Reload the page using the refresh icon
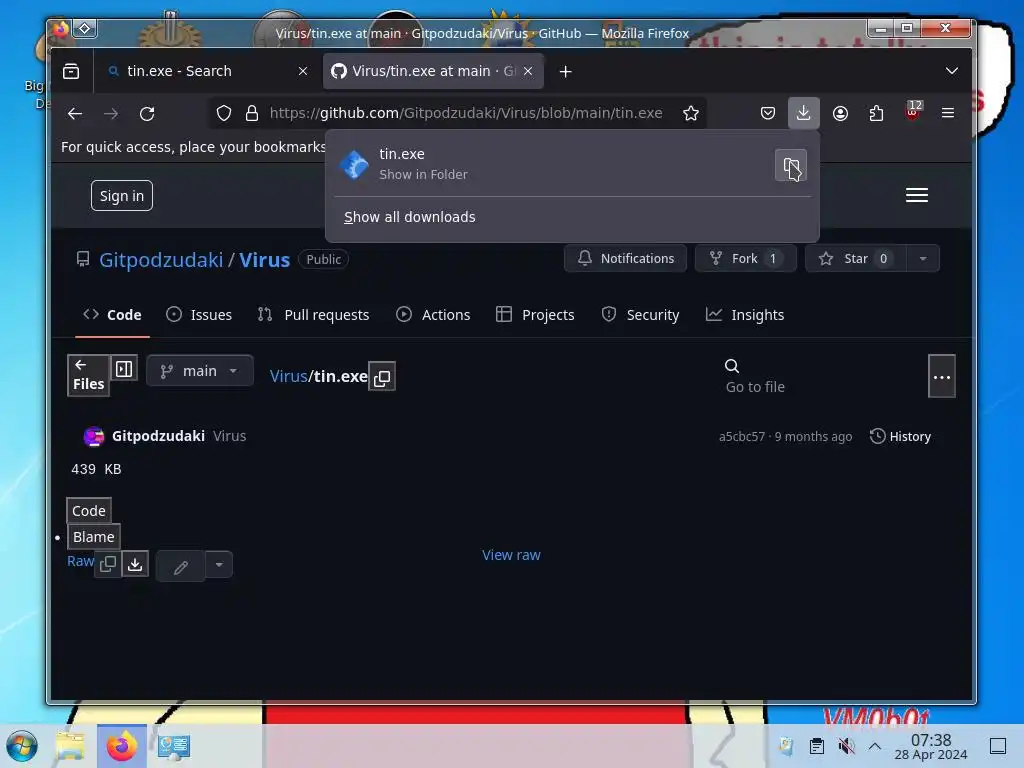Screen dimensions: 1024x768 click(147, 114)
